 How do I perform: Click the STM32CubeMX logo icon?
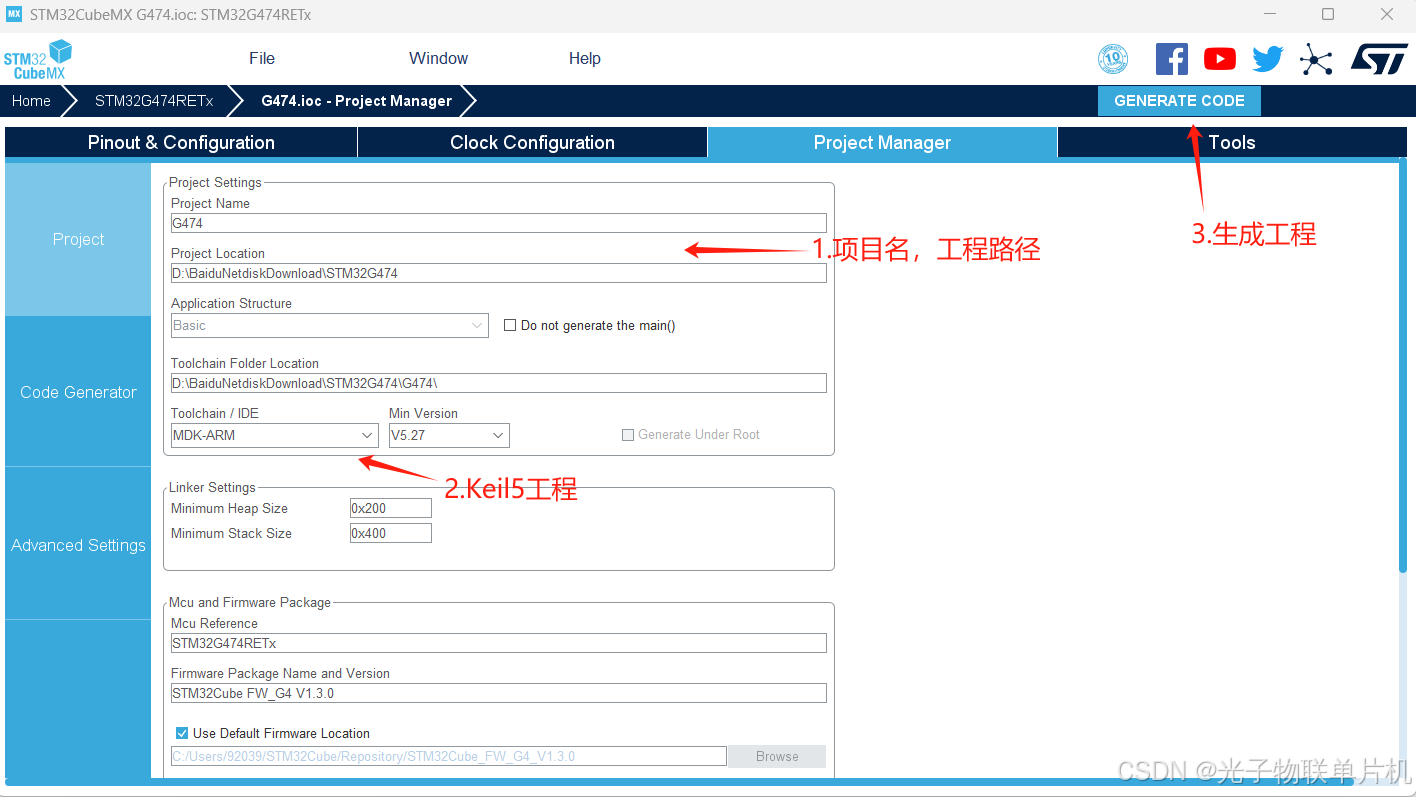pyautogui.click(x=38, y=60)
